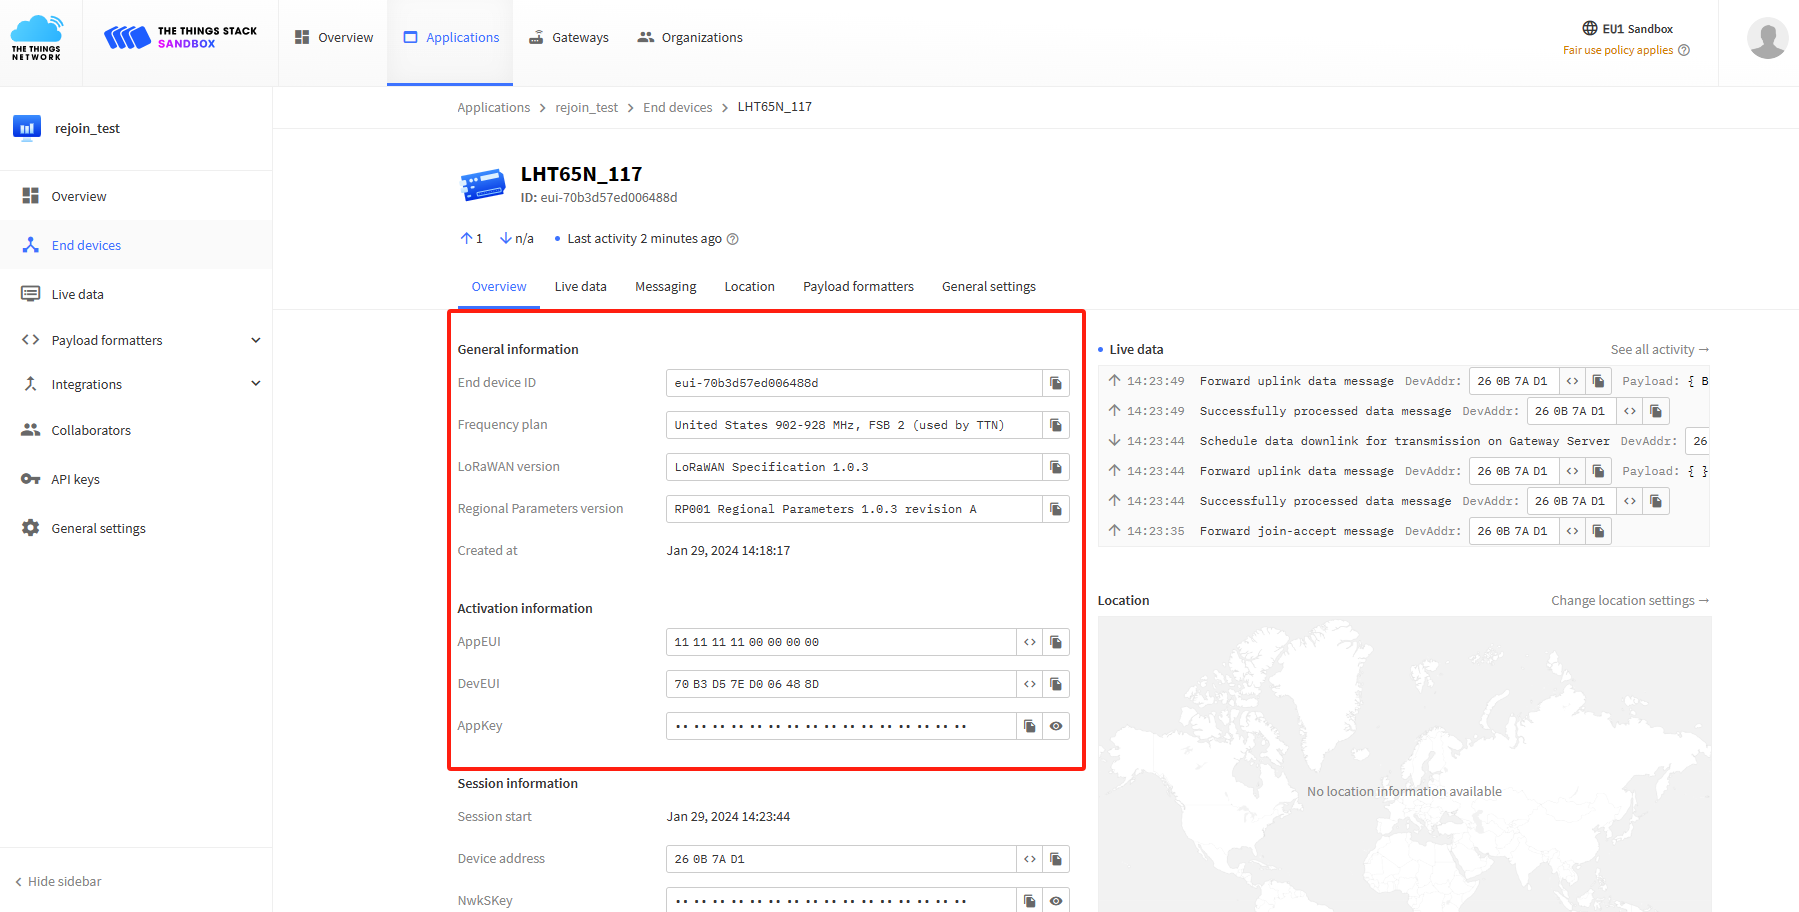Click the location map preview
The height and width of the screenshot is (912, 1799).
pos(1404,764)
